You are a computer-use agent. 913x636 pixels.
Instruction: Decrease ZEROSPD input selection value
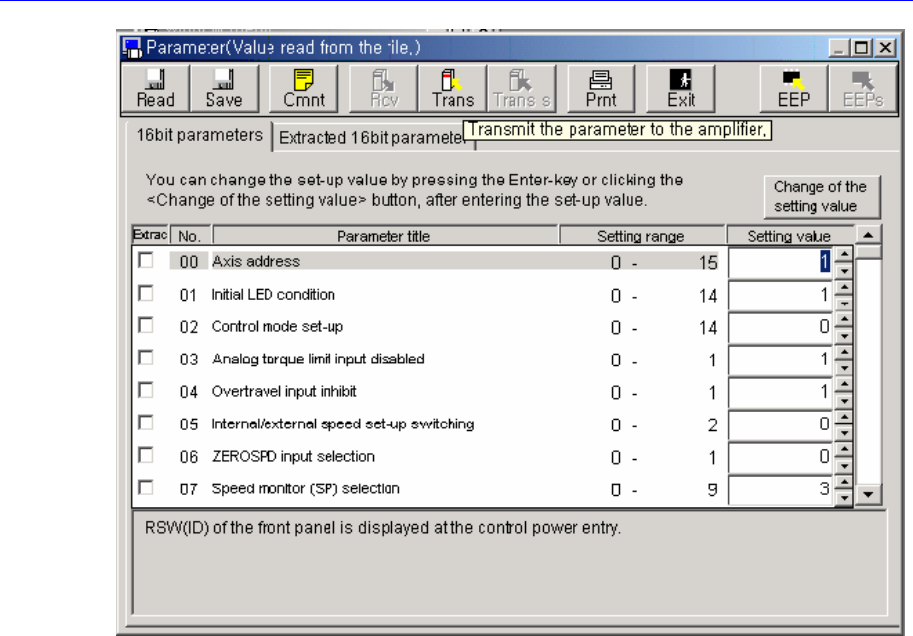843,466
